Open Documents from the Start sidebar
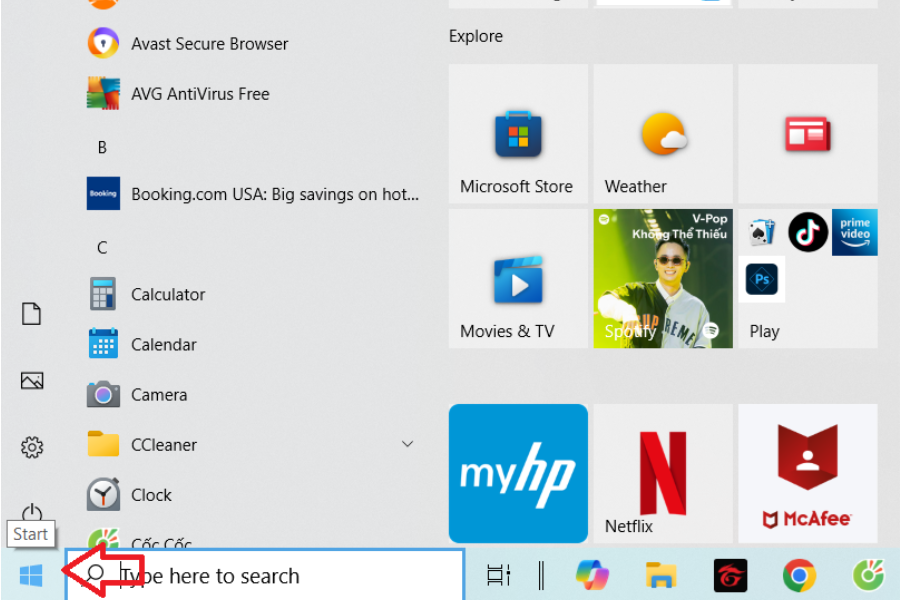The image size is (900, 600). coord(31,313)
